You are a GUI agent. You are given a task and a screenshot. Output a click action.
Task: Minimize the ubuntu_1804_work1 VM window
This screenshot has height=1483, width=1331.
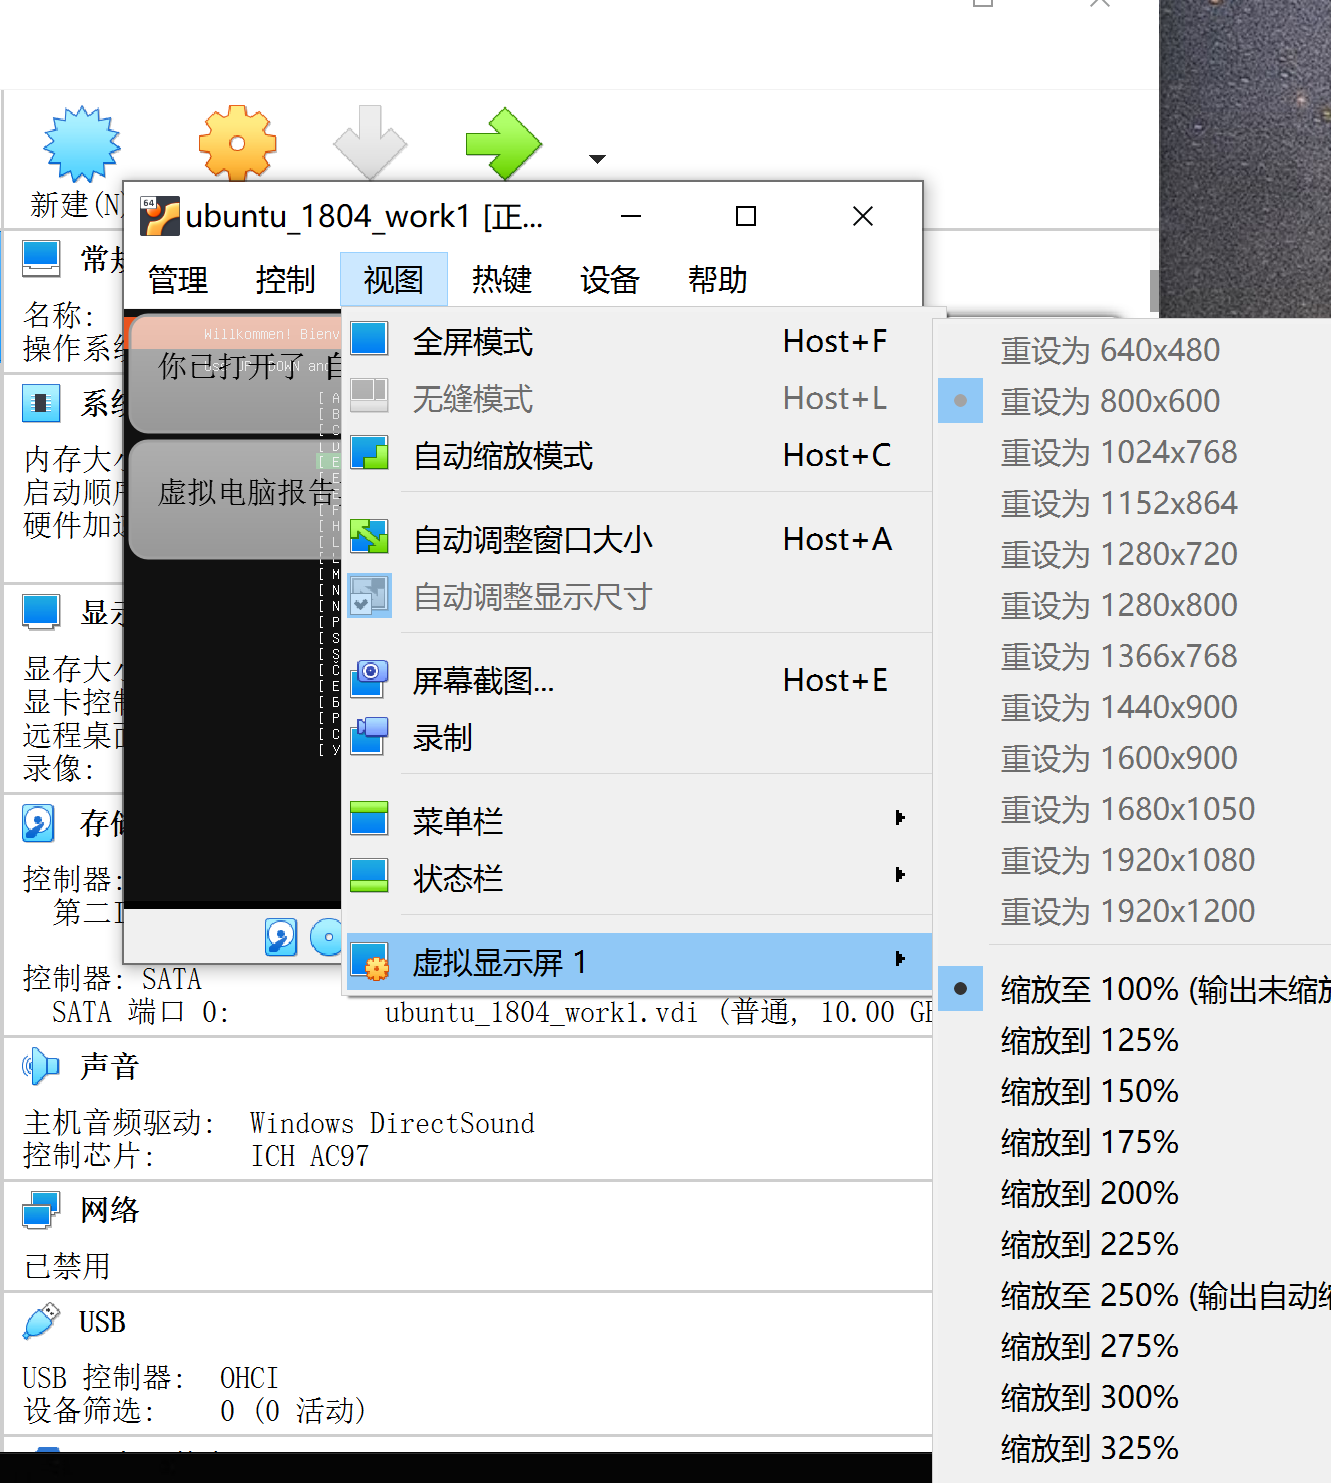pyautogui.click(x=631, y=216)
